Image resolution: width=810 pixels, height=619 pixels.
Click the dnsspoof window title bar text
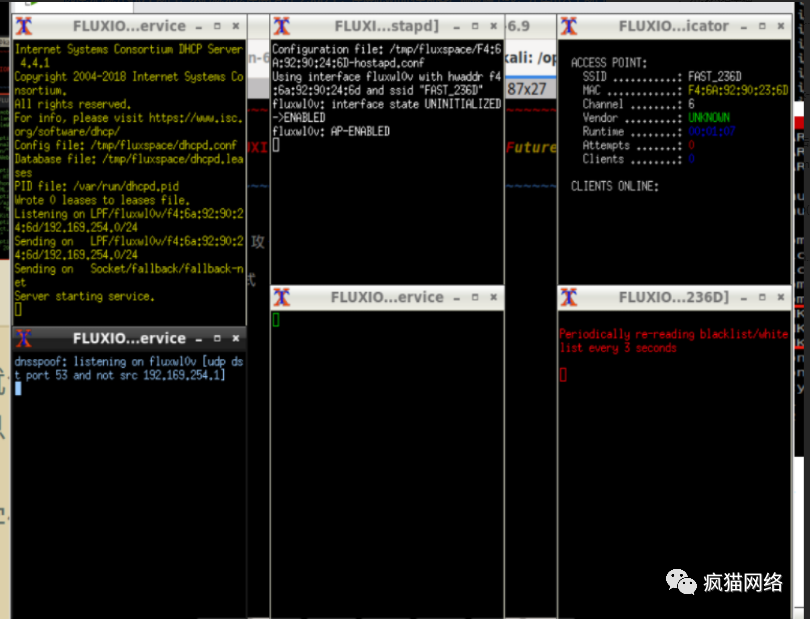pos(129,338)
